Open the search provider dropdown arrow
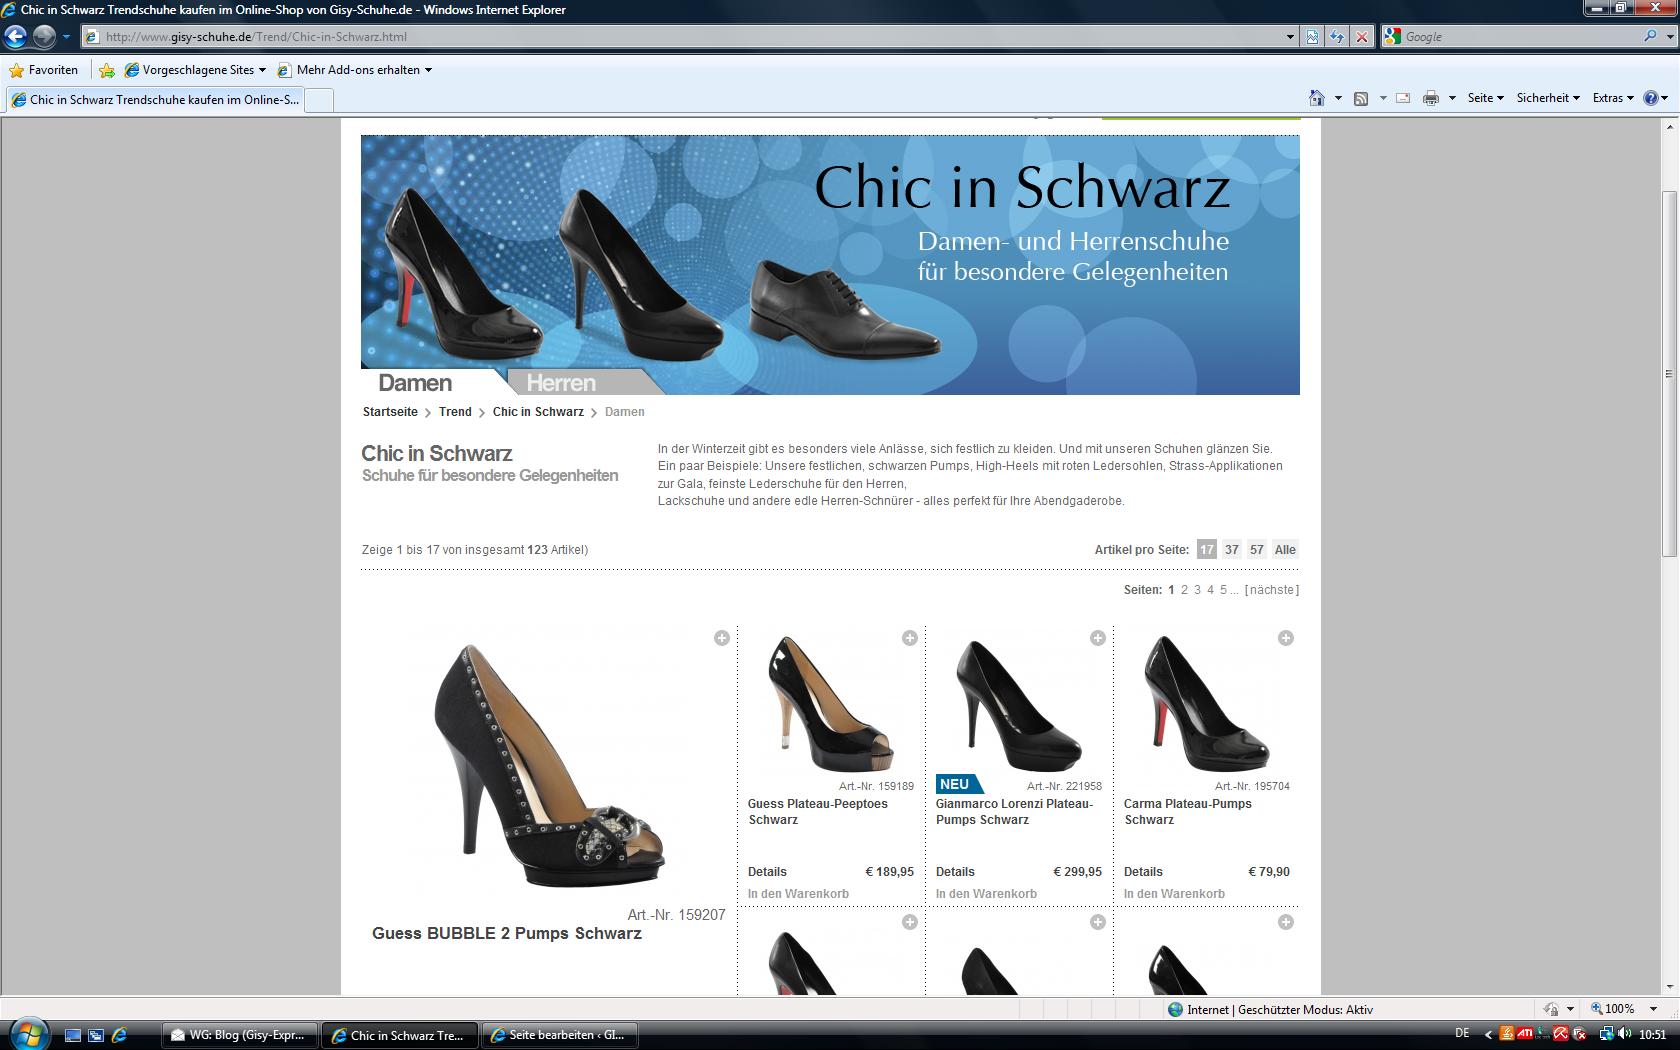The height and width of the screenshot is (1050, 1680). (x=1669, y=37)
